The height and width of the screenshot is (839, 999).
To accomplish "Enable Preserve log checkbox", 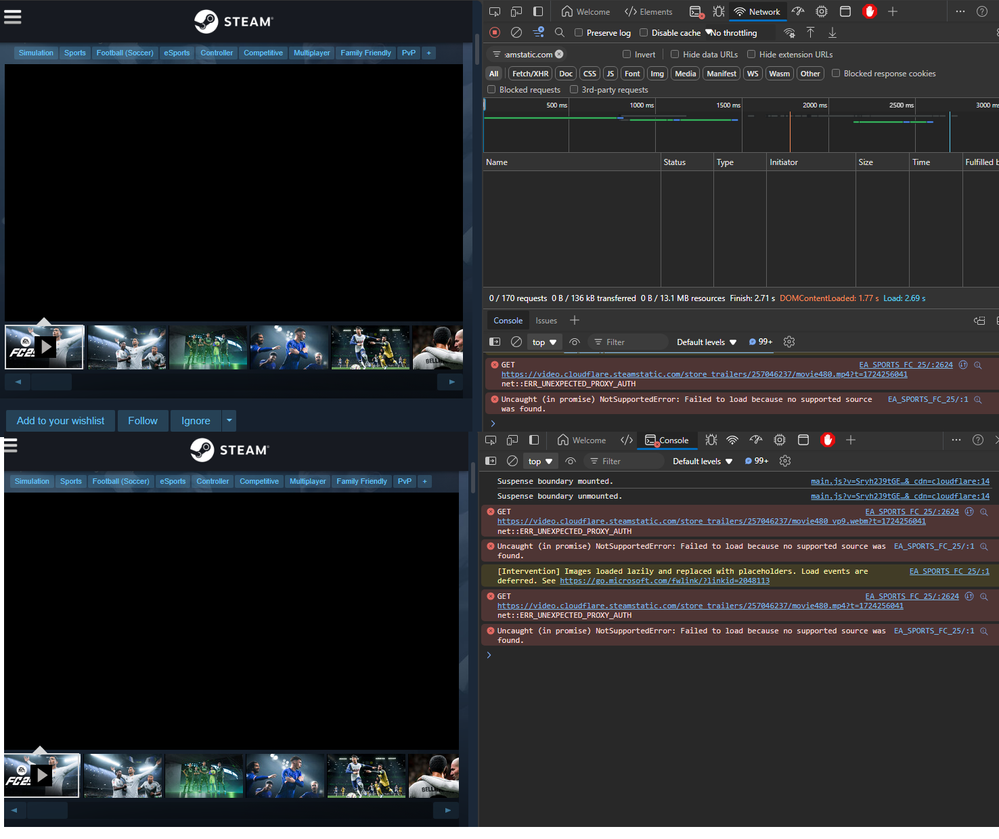I will click(579, 32).
